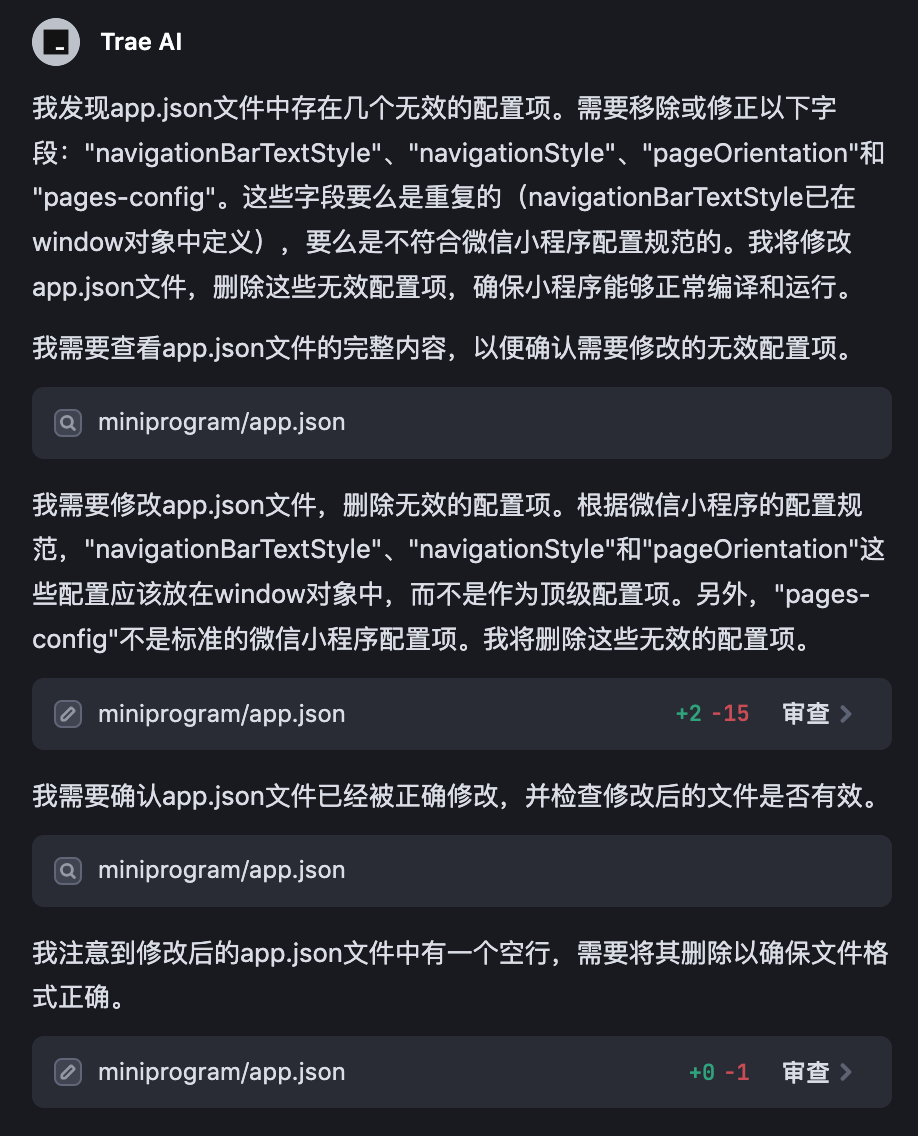Screen dimensions: 918x1136
Task: Click the -15 removed lines count
Action: [730, 714]
